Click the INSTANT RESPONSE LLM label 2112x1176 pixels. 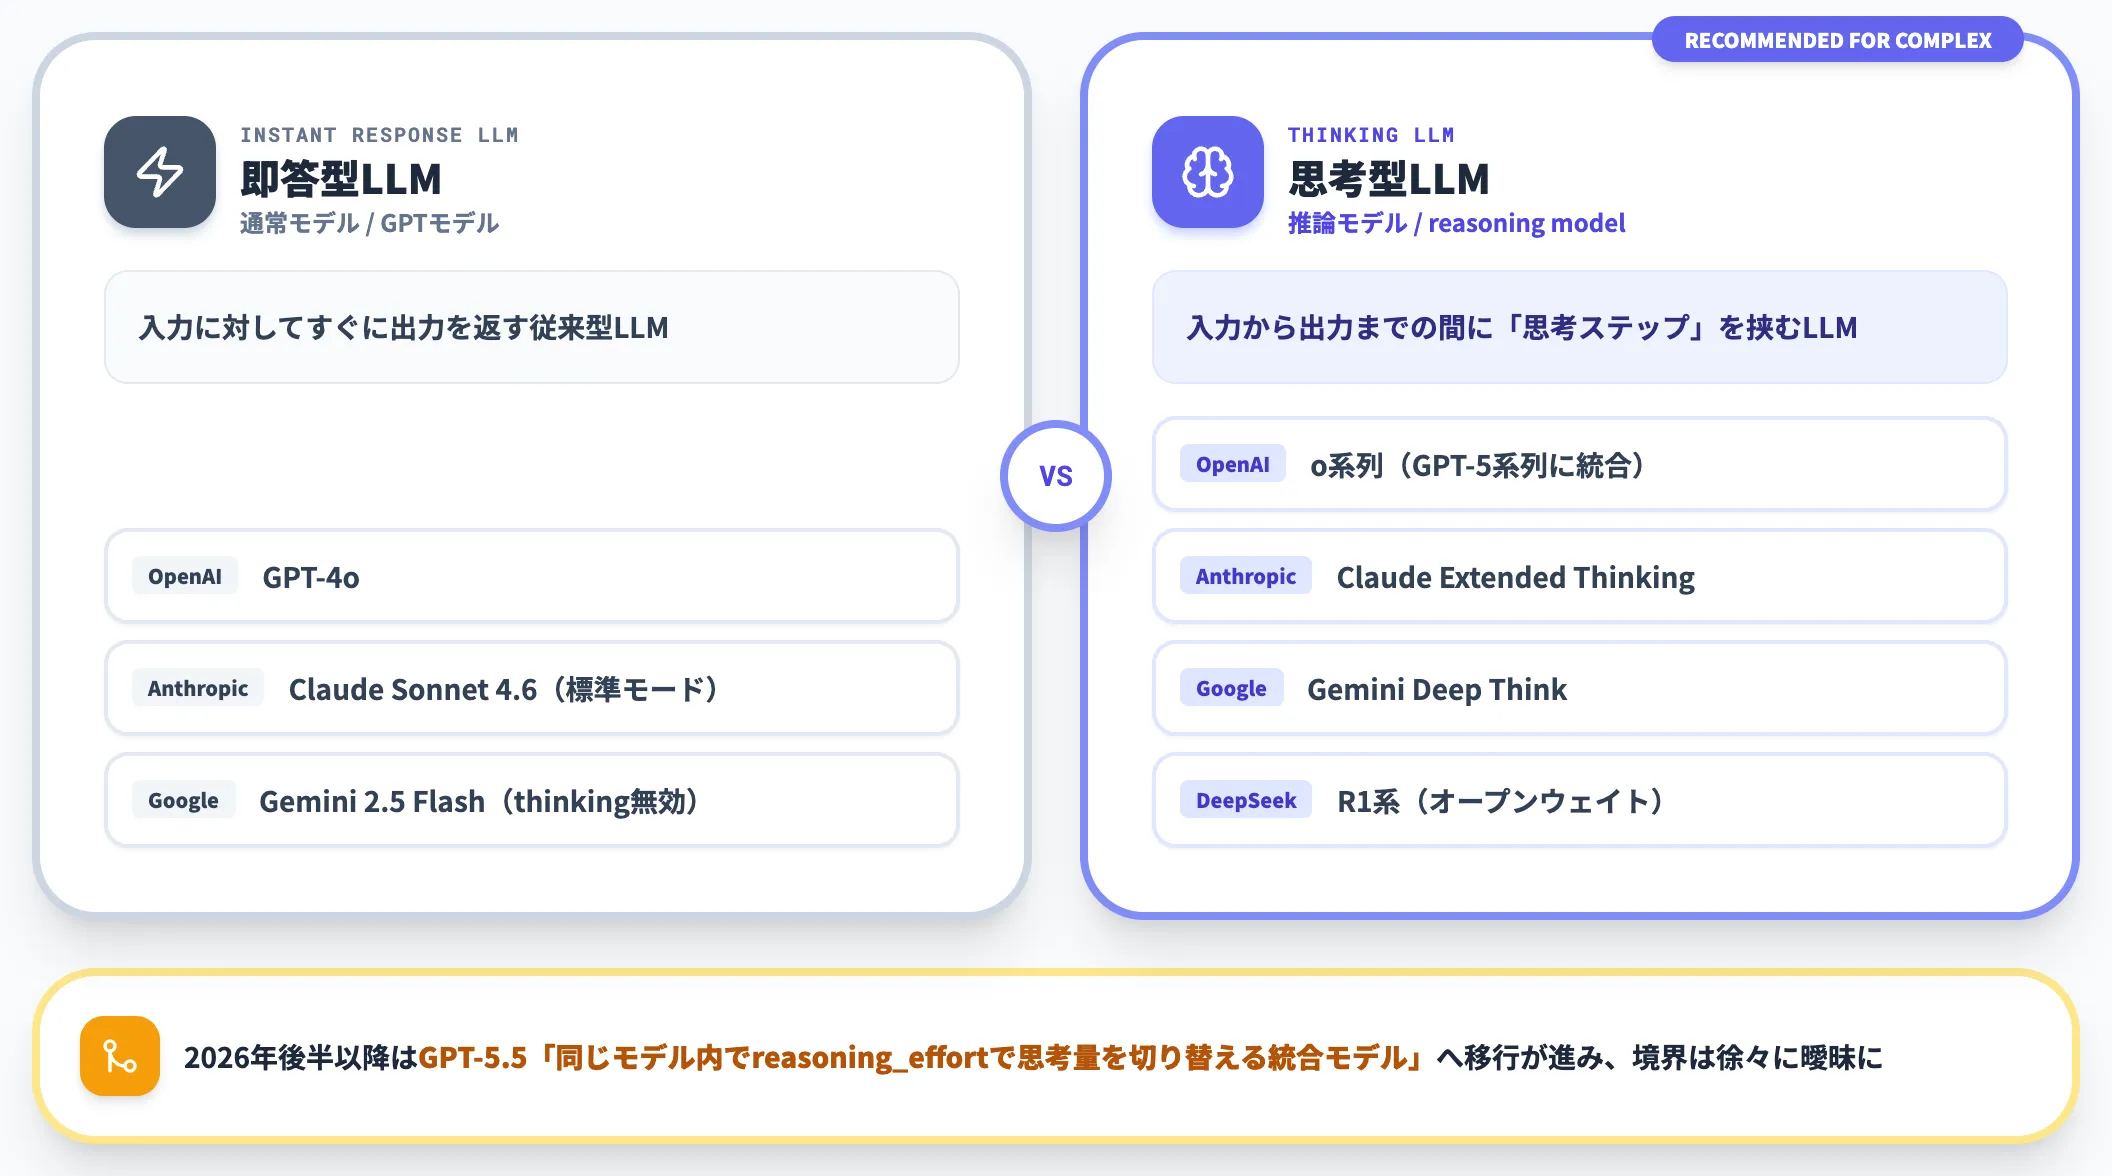tap(379, 135)
